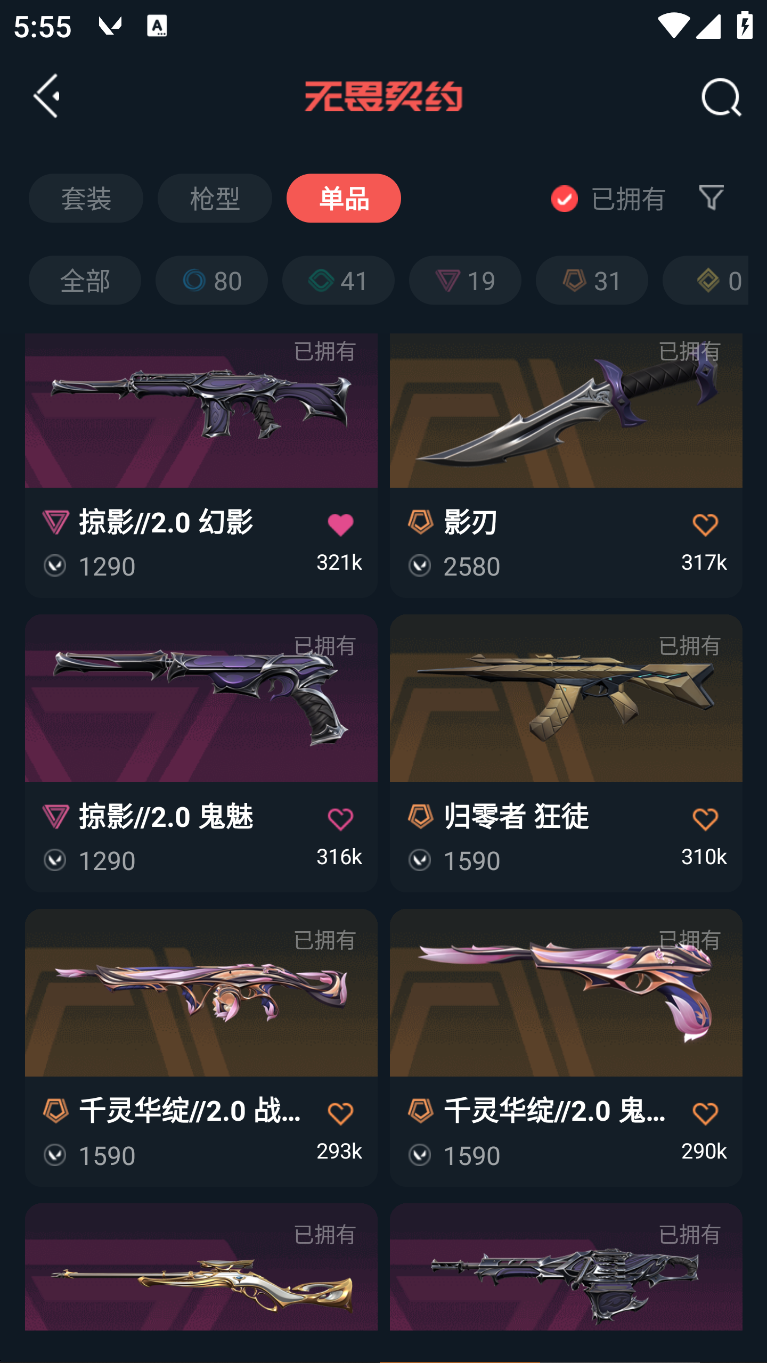This screenshot has width=767, height=1363.
Task: Switch to the 套装 tab
Action: click(x=86, y=198)
